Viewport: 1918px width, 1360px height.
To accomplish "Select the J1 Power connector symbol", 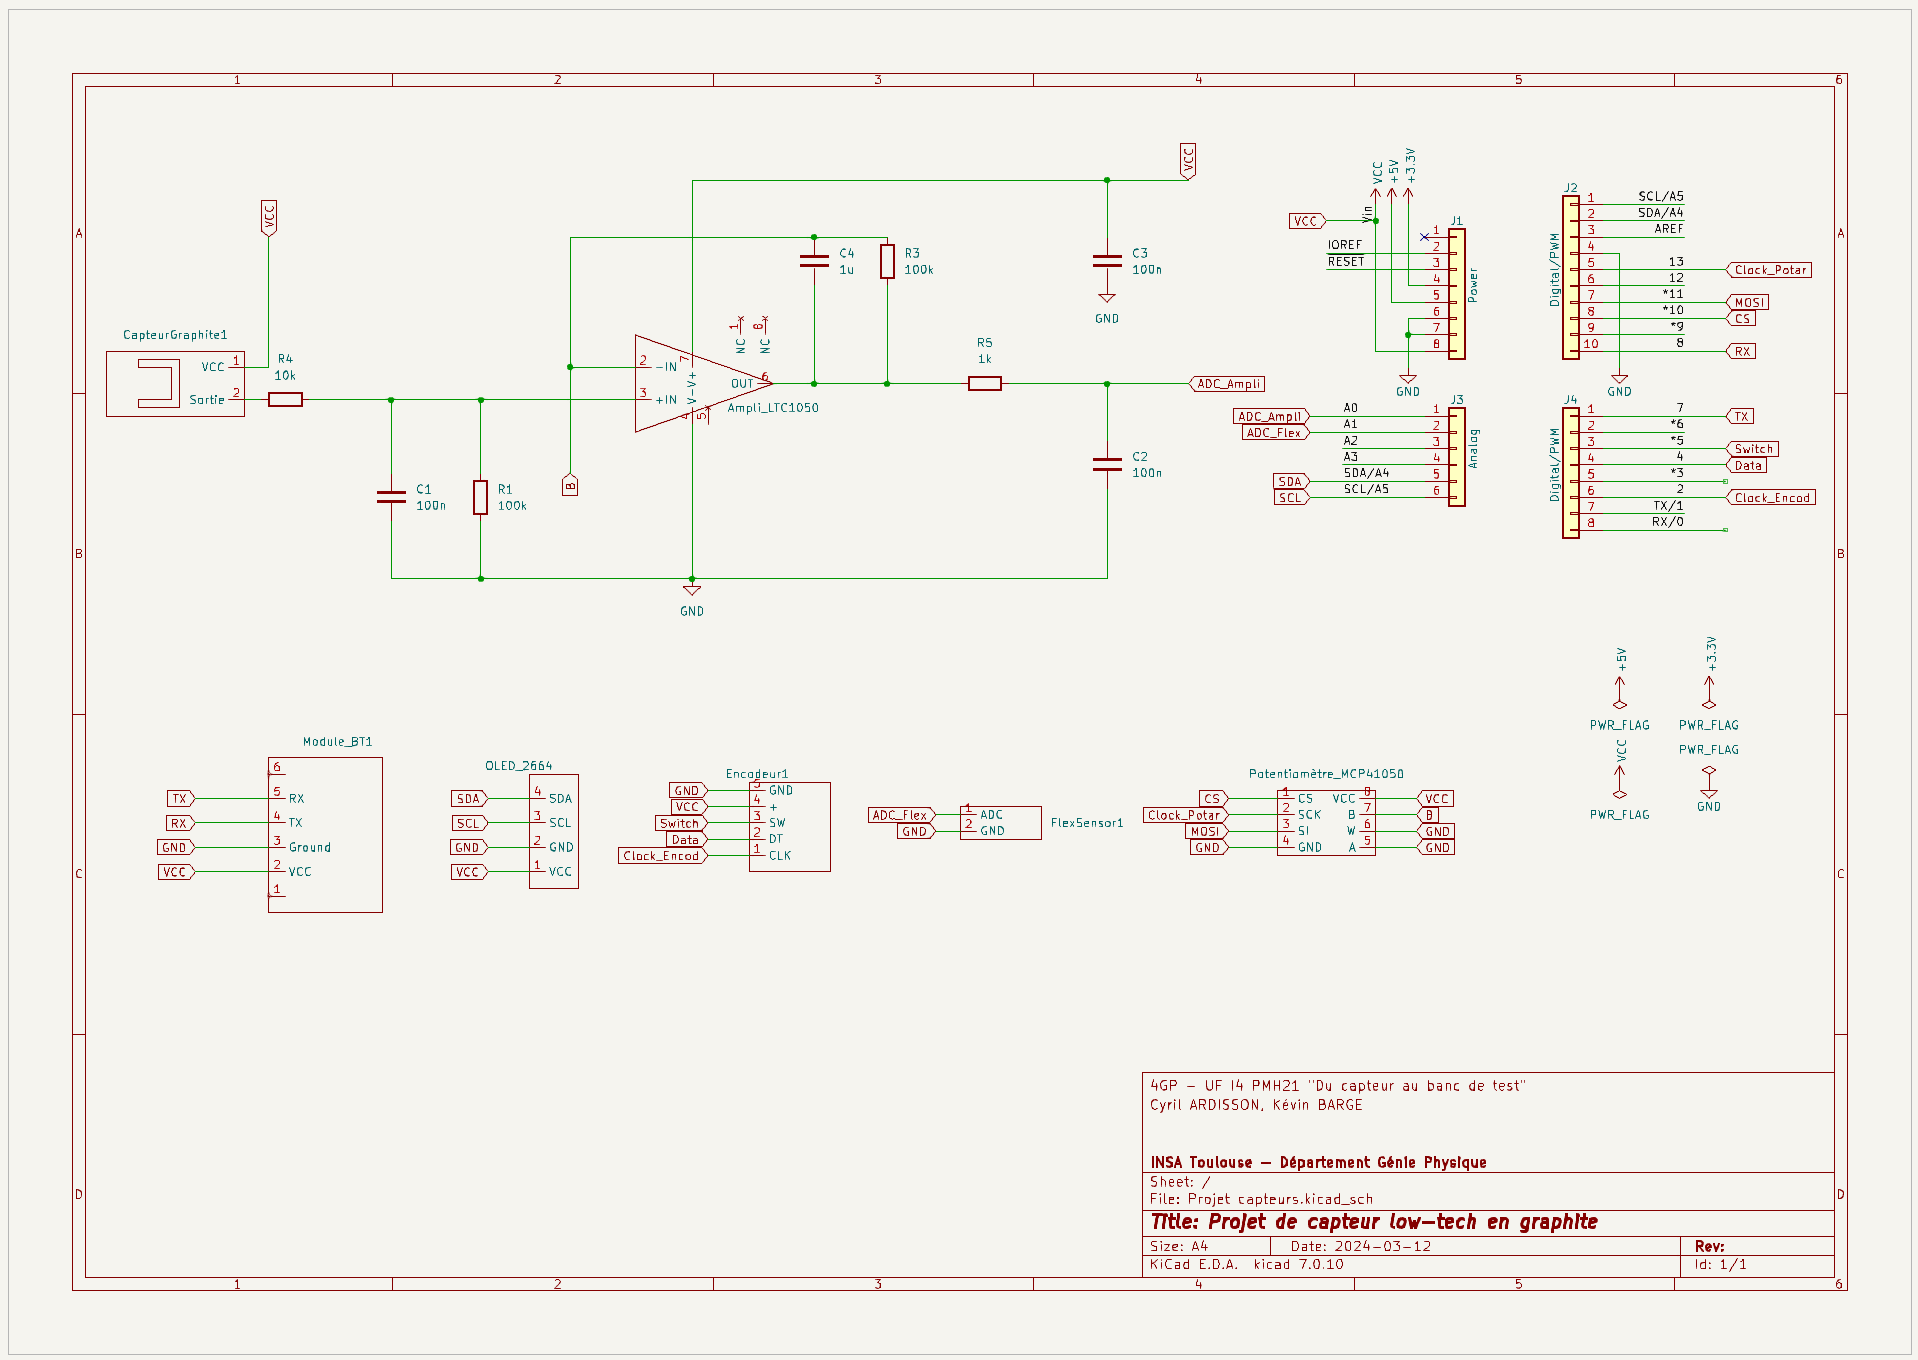I will [x=1457, y=293].
